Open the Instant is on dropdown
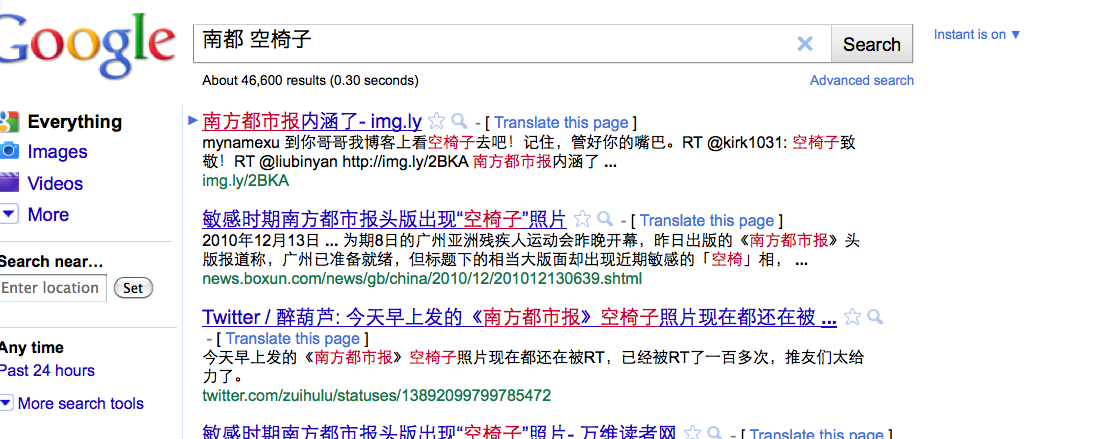This screenshot has width=1111, height=439. tap(977, 34)
